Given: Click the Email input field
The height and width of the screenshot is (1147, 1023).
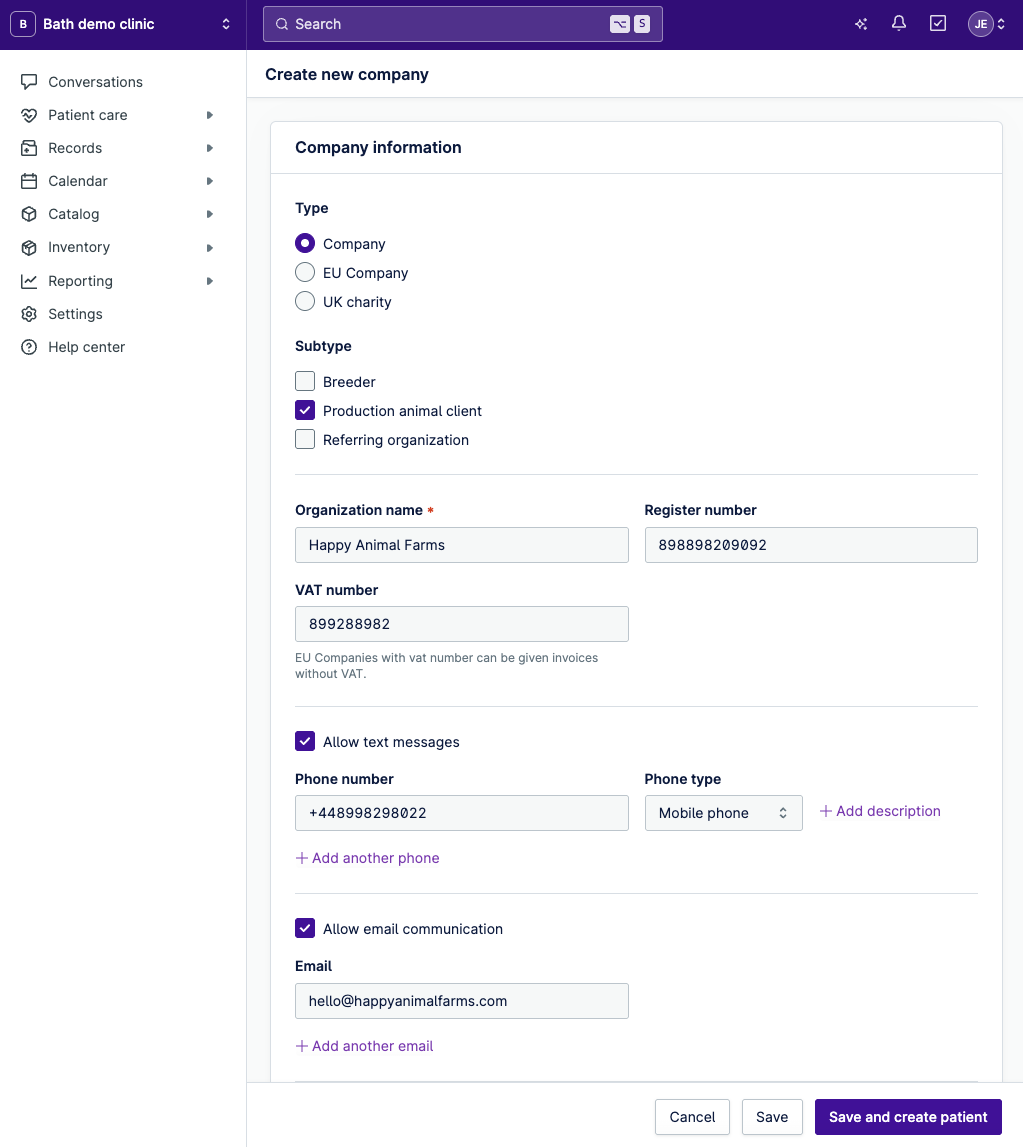Looking at the screenshot, I should coord(462,1001).
